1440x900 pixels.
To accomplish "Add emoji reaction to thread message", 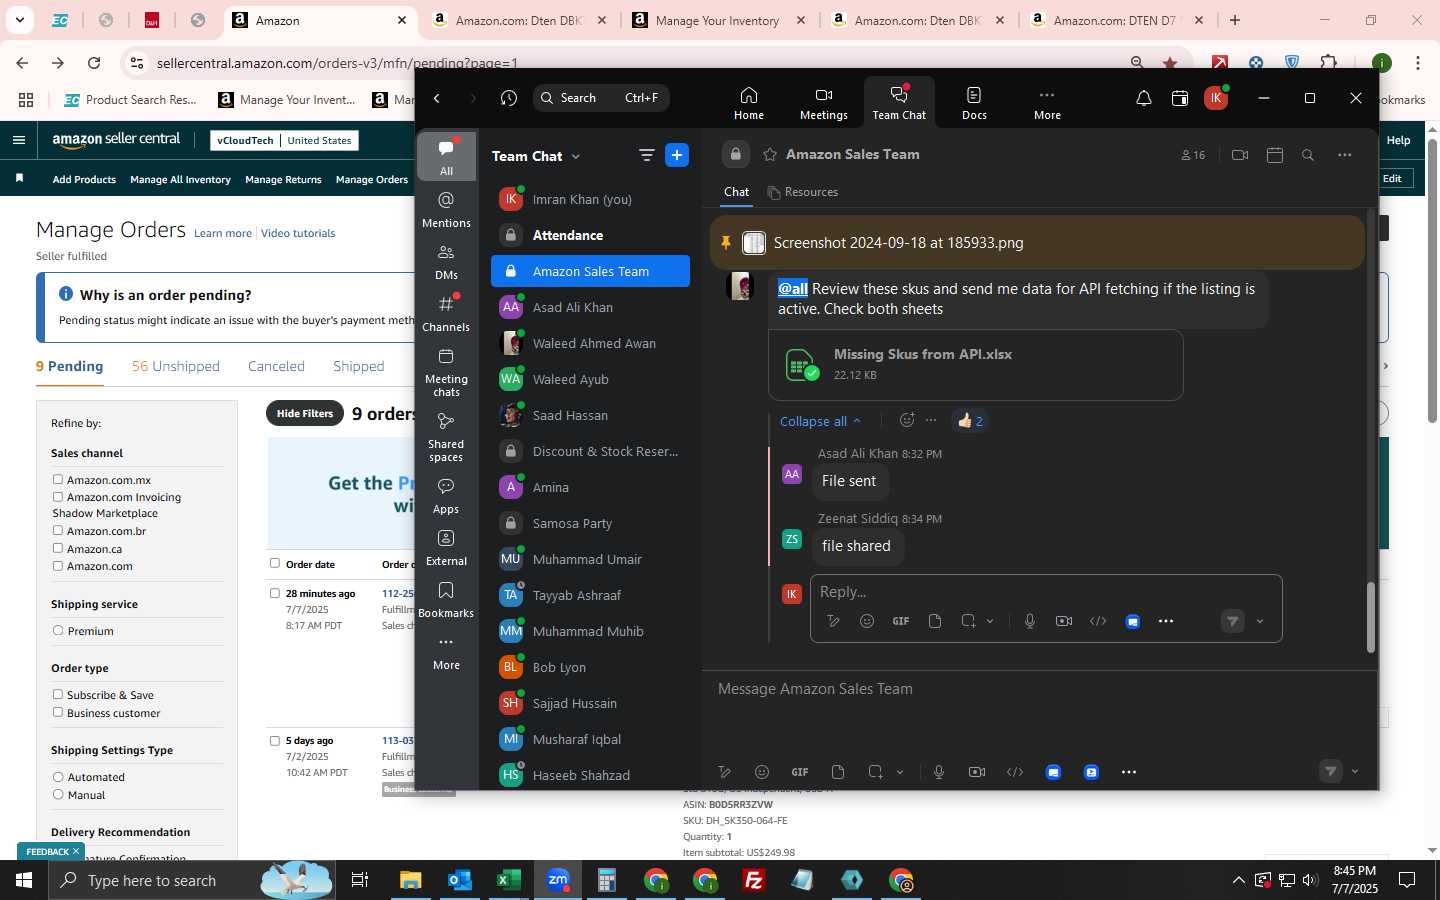I will point(907,421).
